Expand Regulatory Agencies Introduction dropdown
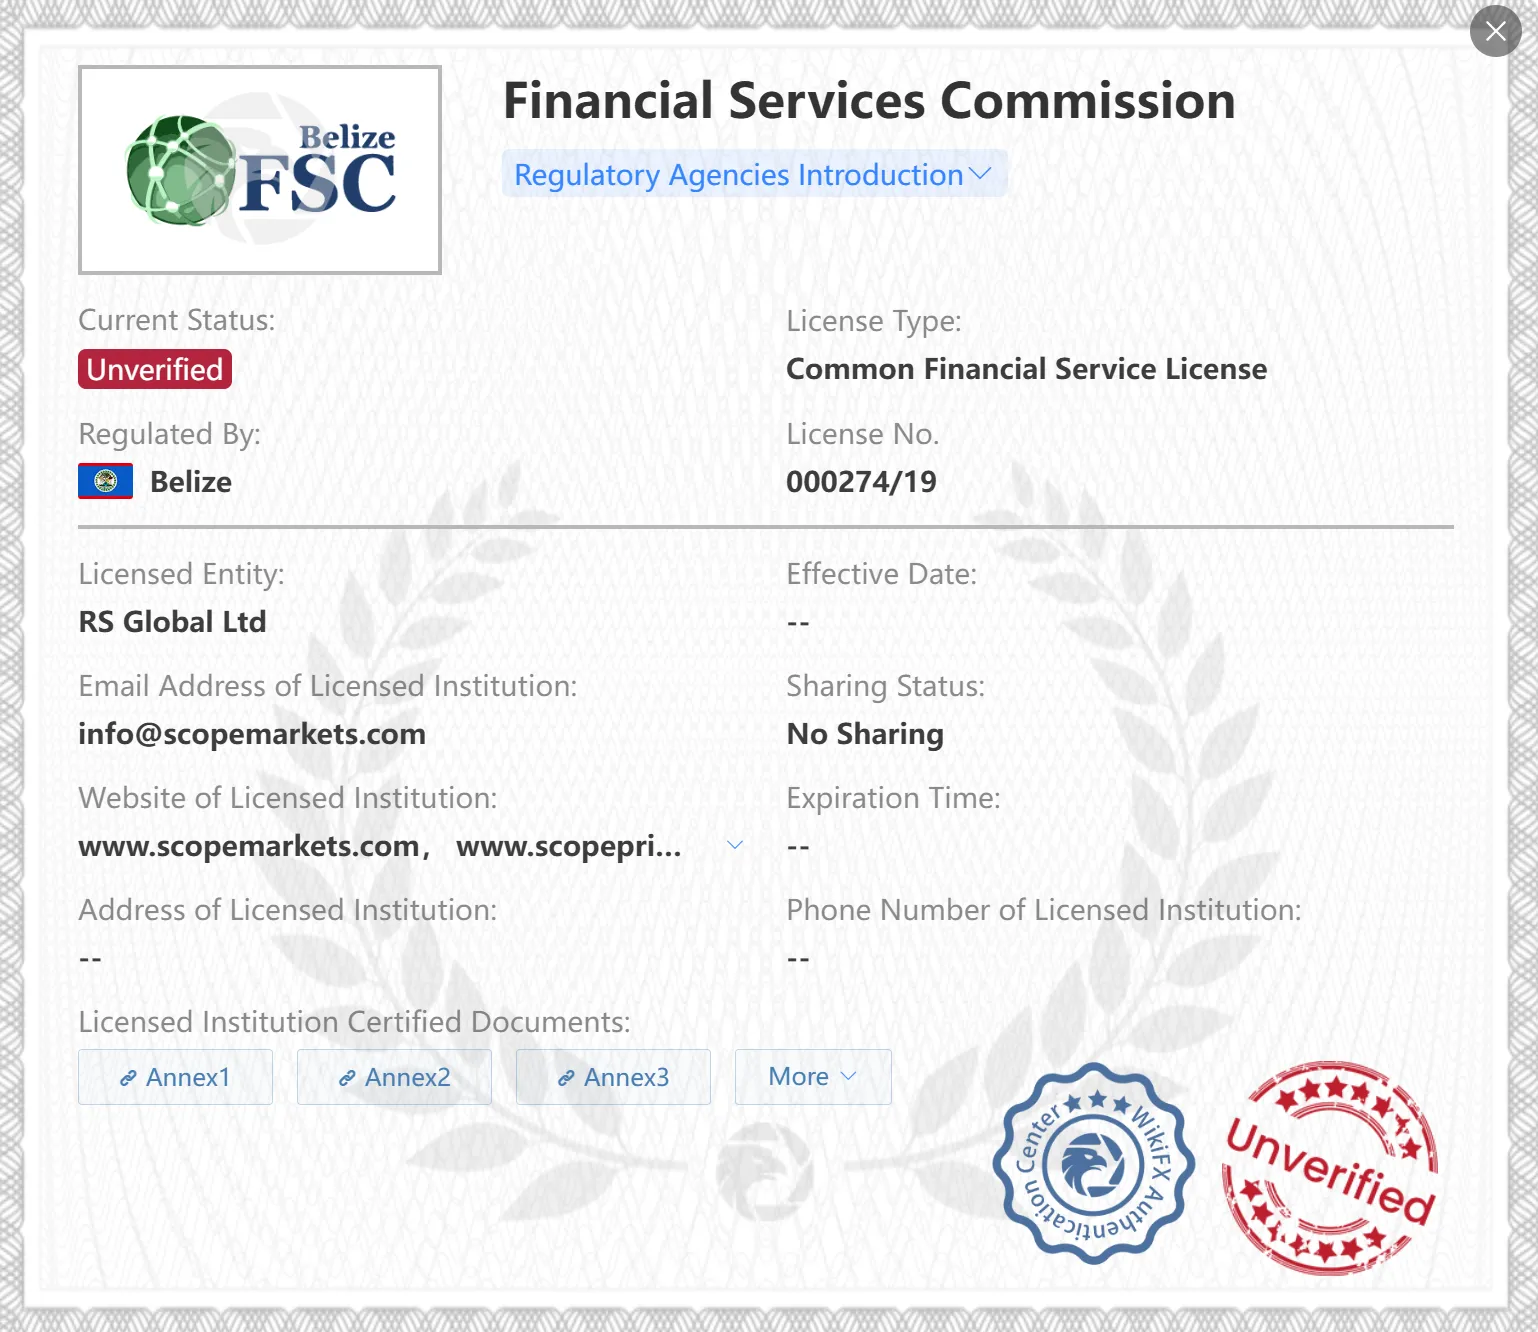The height and width of the screenshot is (1332, 1538). pos(754,174)
